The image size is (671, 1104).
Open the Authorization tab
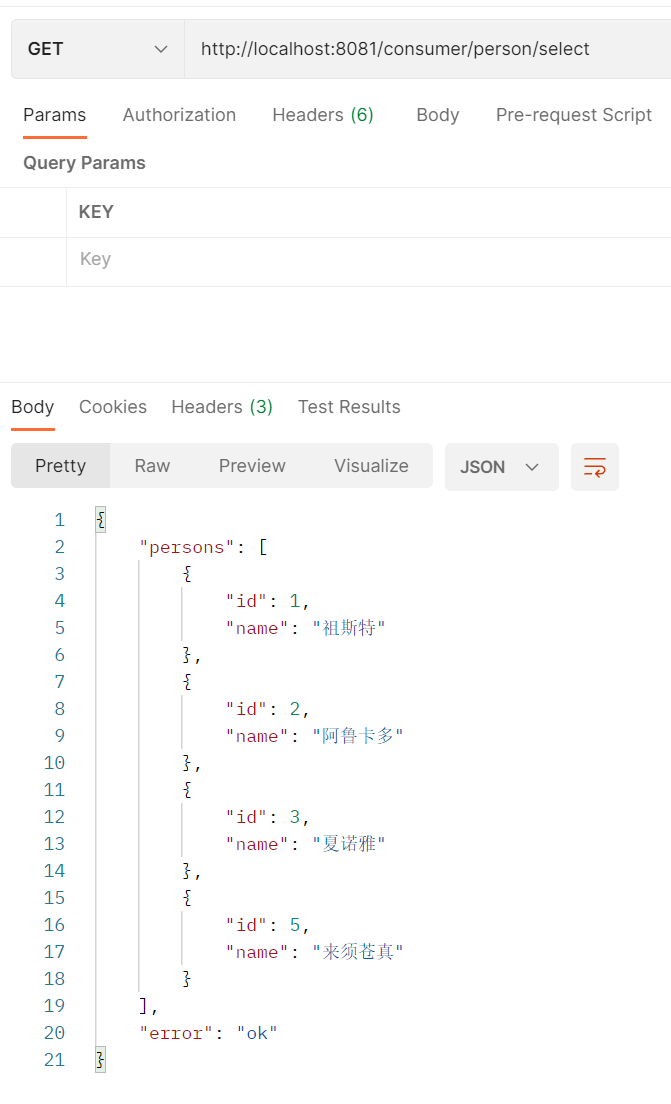[x=179, y=115]
